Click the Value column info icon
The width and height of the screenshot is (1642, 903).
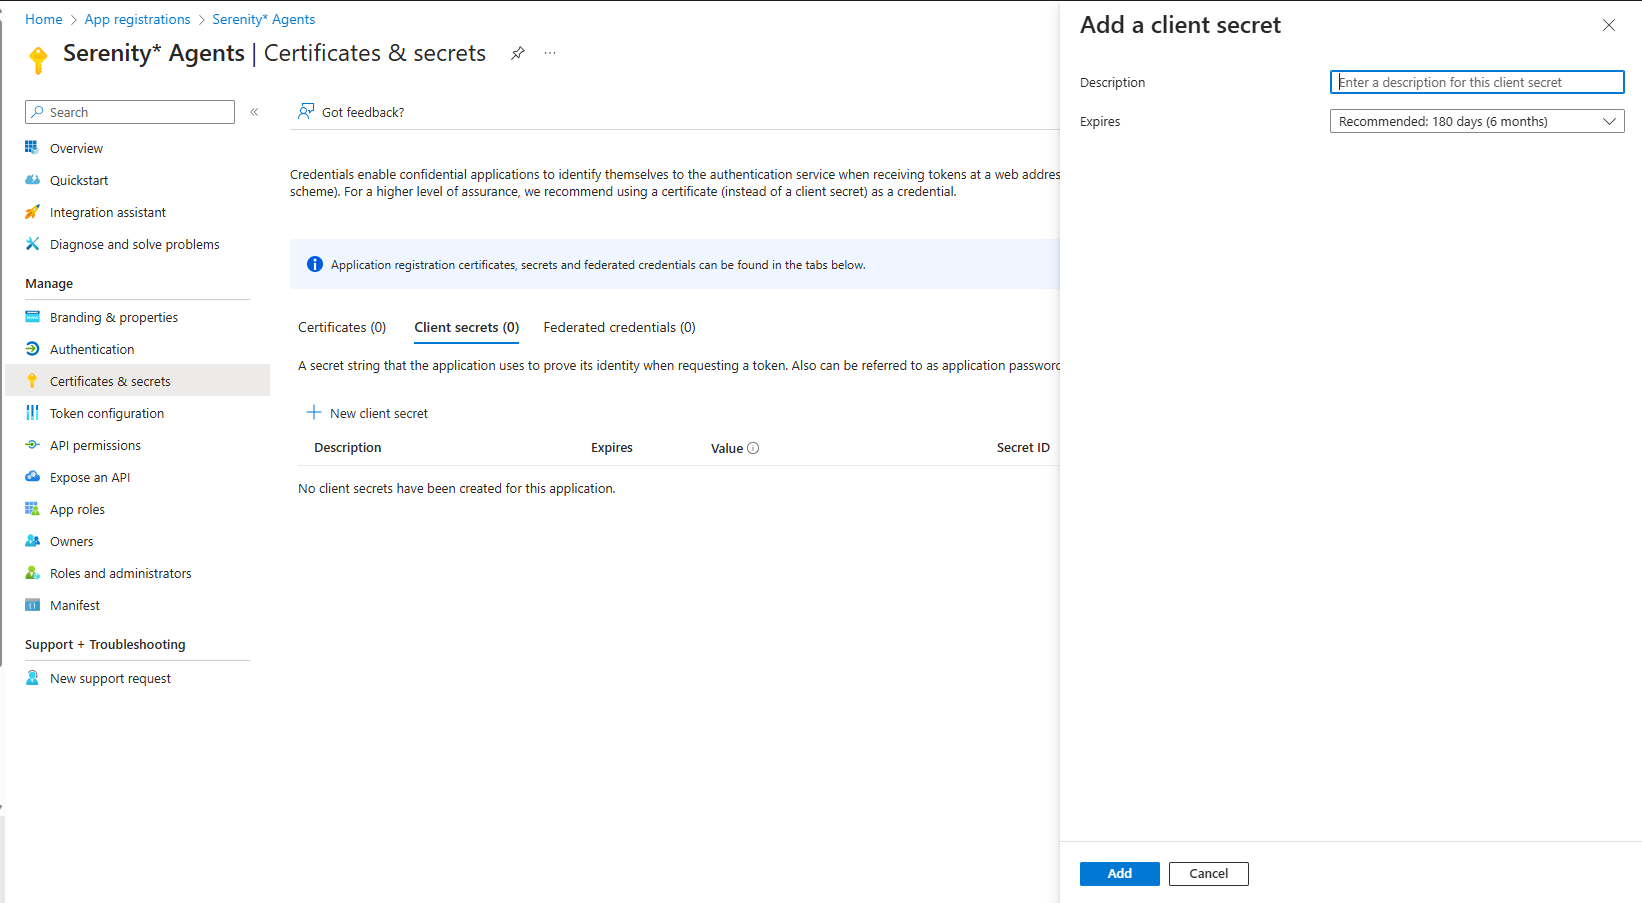[753, 448]
